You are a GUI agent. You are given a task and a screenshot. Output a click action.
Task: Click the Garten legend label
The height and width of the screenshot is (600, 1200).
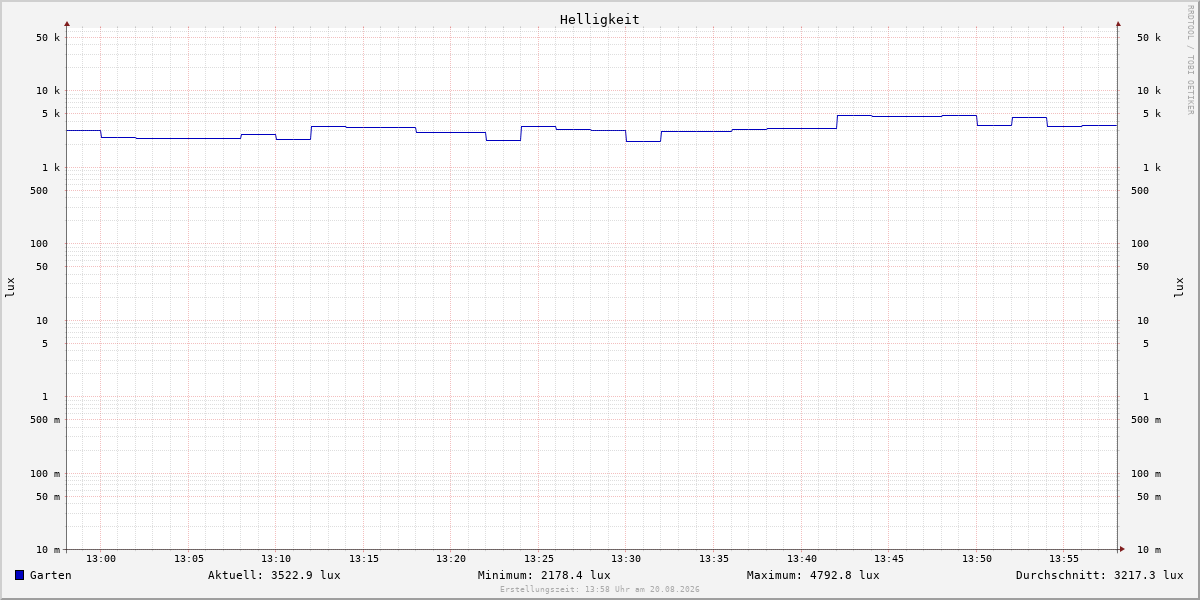tap(51, 575)
